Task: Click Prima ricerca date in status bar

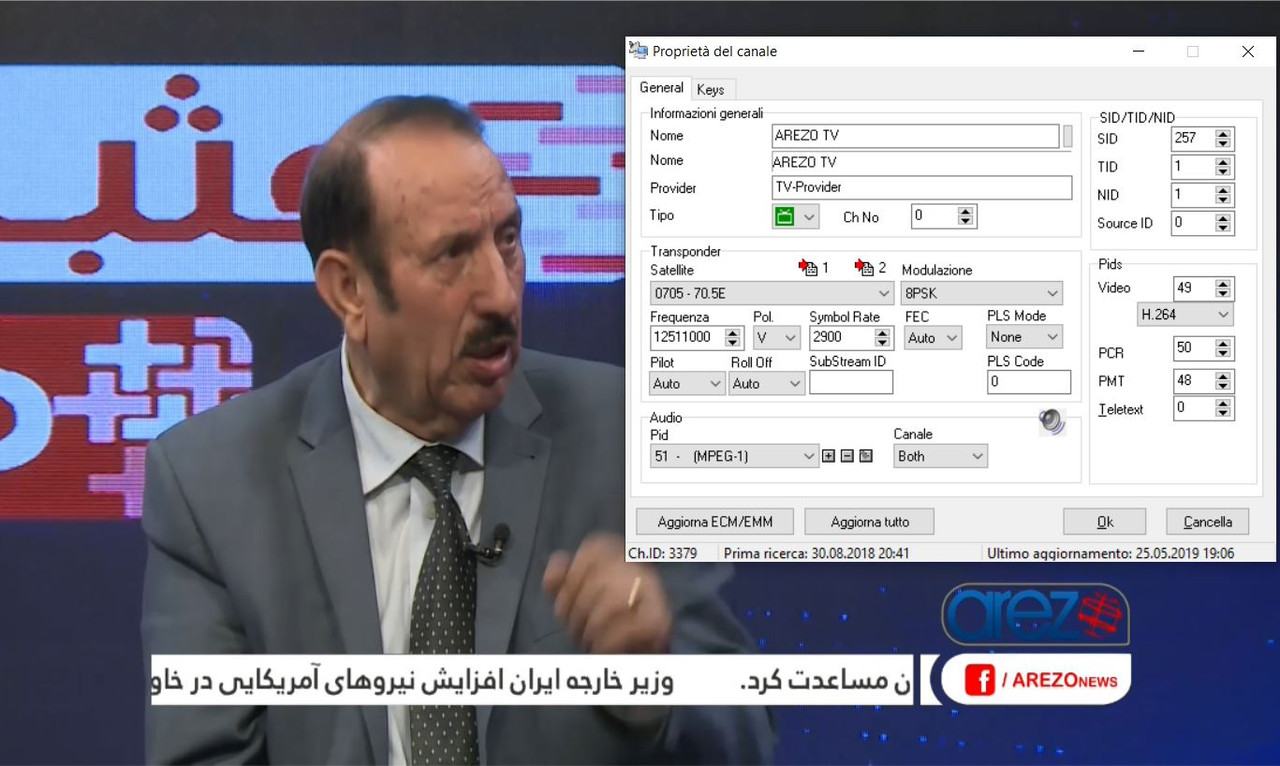Action: point(816,553)
